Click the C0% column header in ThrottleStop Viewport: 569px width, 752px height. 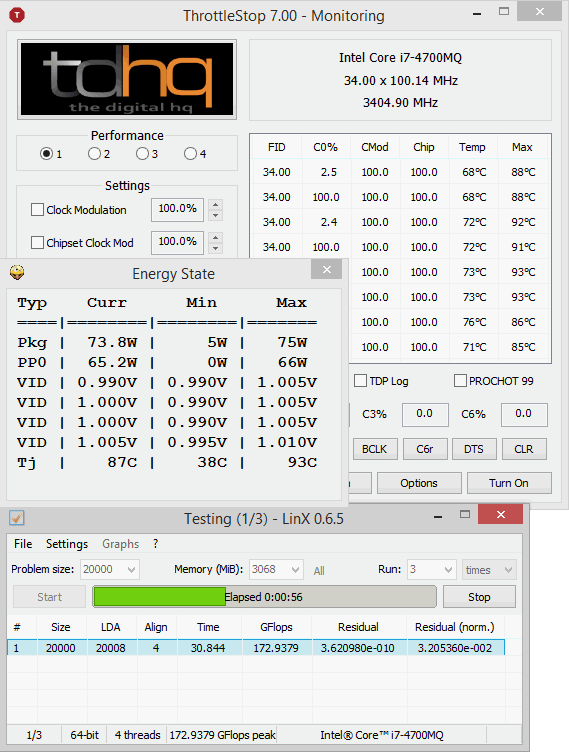(326, 147)
